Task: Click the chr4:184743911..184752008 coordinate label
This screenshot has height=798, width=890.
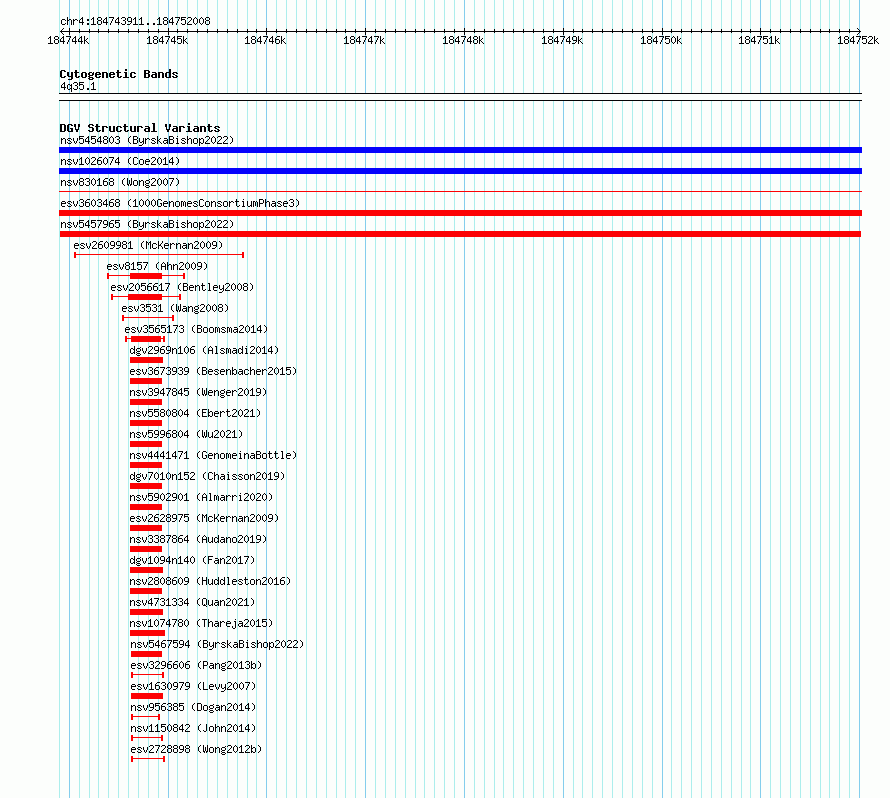Action: coord(136,21)
